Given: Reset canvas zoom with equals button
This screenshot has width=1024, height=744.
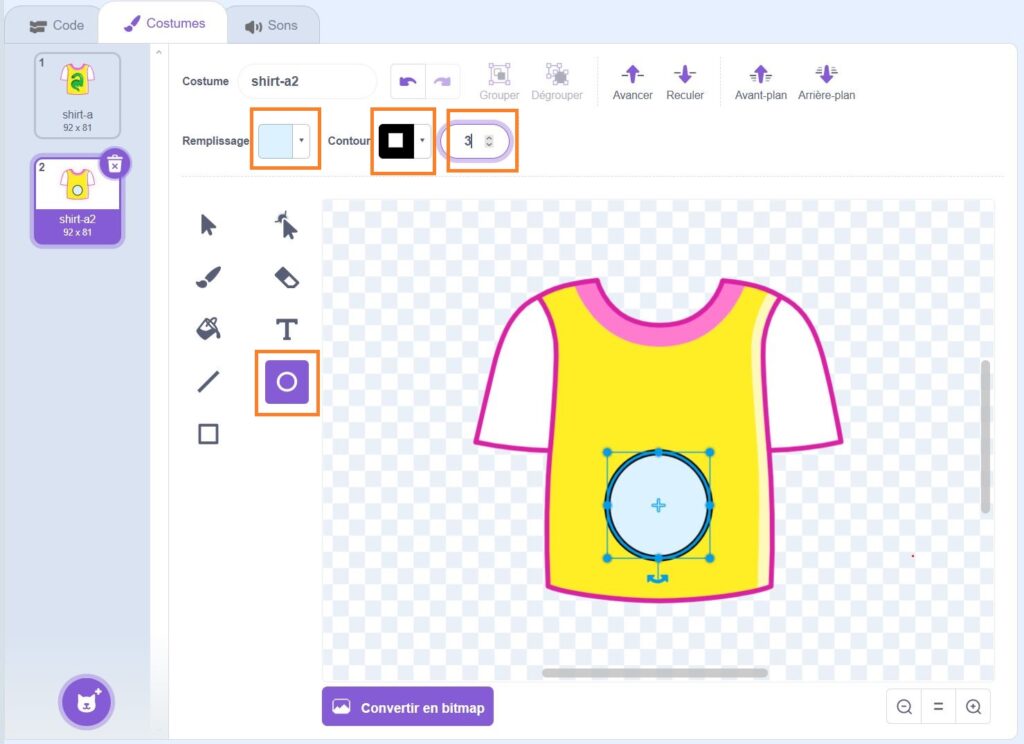Looking at the screenshot, I should (938, 707).
